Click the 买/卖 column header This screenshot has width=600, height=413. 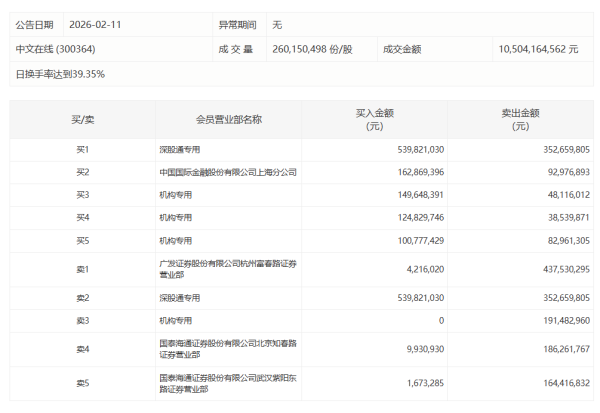[x=83, y=120]
